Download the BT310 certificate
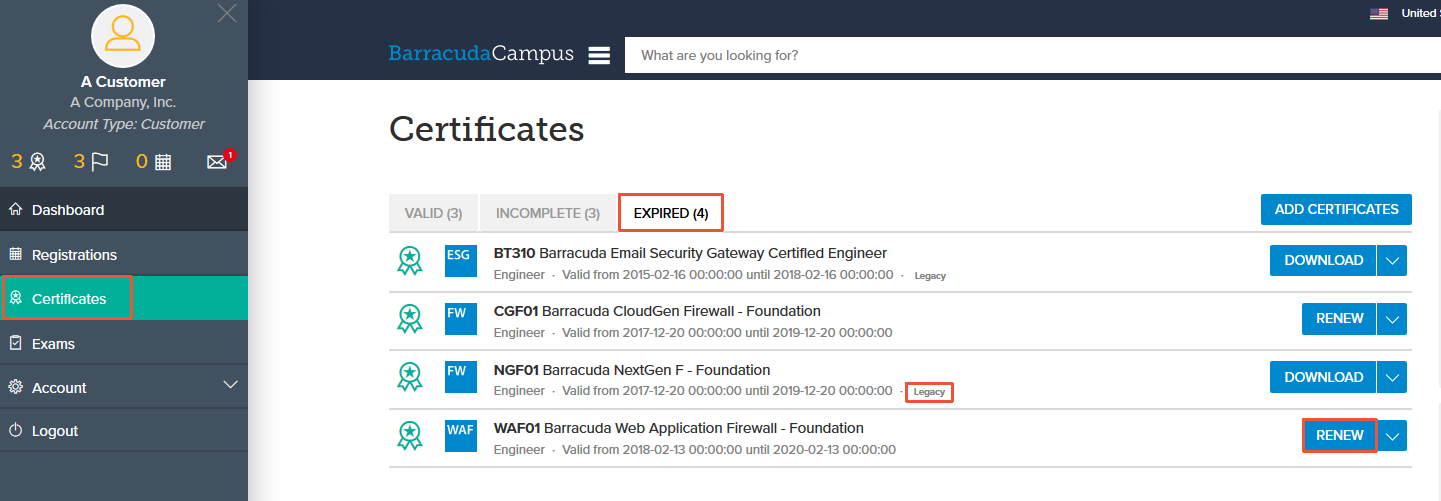 (x=1323, y=260)
